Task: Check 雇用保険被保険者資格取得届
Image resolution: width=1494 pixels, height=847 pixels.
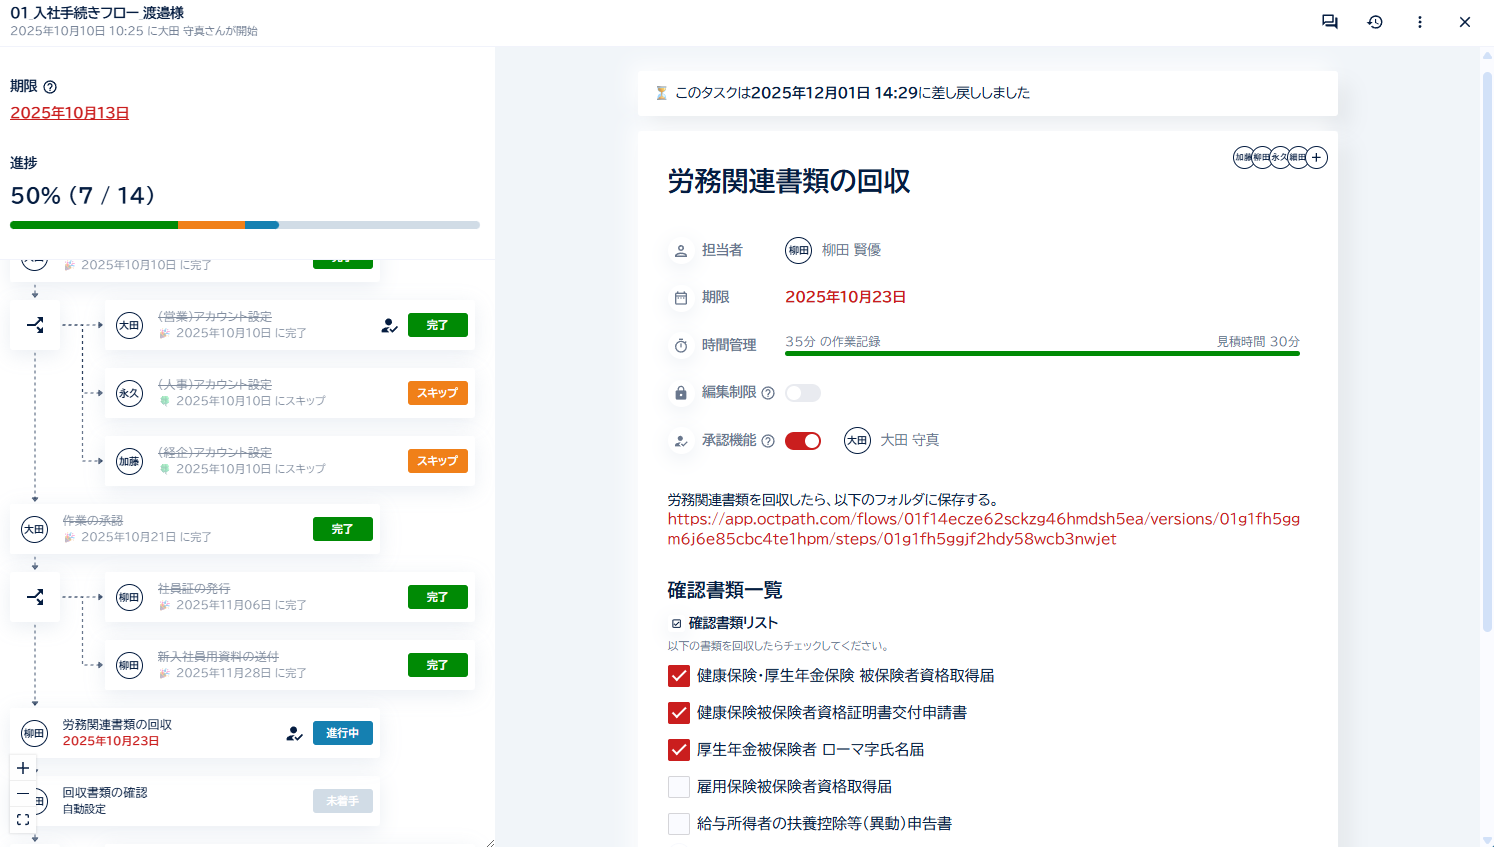Action: pyautogui.click(x=679, y=787)
